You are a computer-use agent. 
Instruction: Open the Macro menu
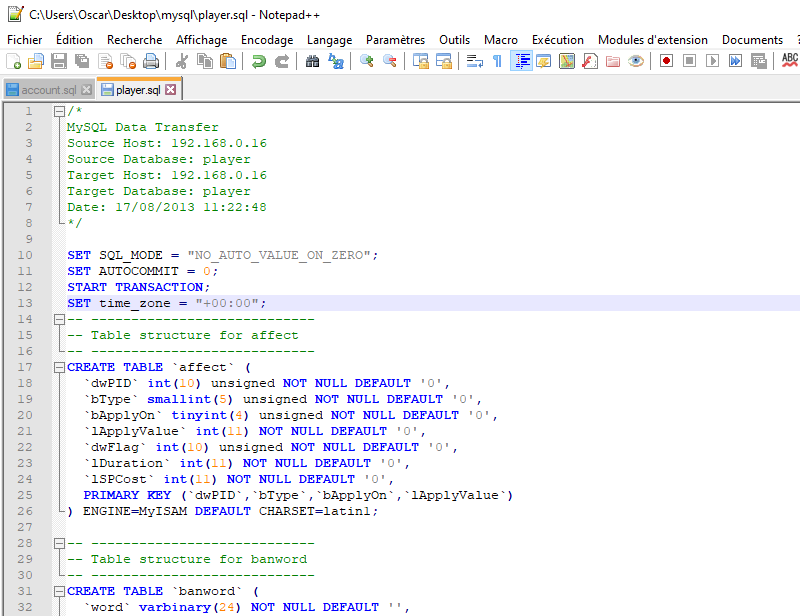pyautogui.click(x=501, y=40)
